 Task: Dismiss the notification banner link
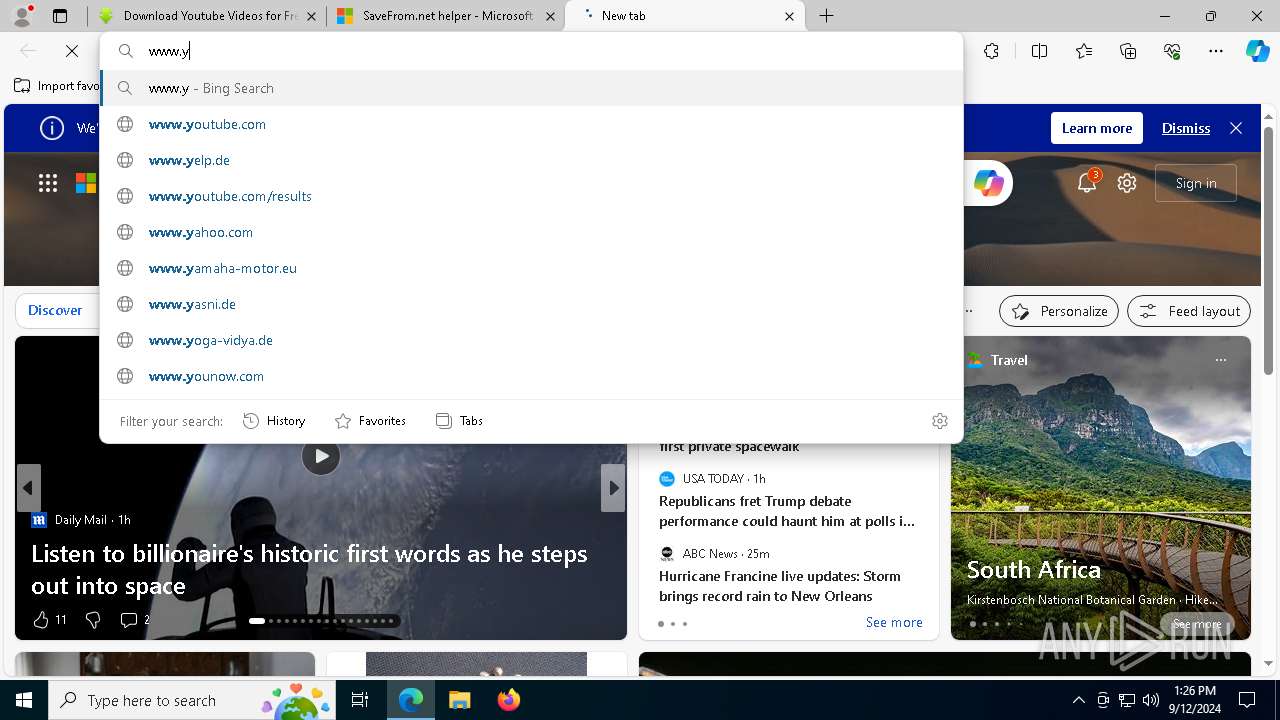pyautogui.click(x=1185, y=128)
